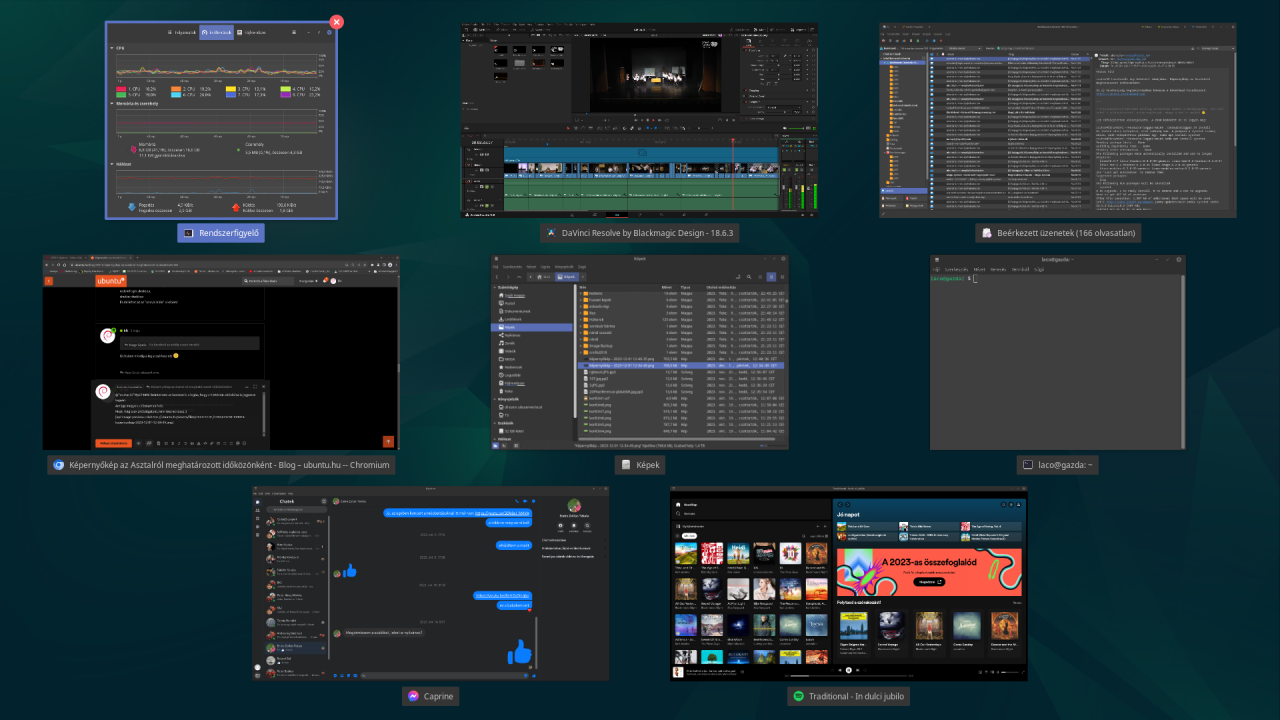Click the highlighted Képernyőkép file row in Képek
The height and width of the screenshot is (720, 1280).
681,365
